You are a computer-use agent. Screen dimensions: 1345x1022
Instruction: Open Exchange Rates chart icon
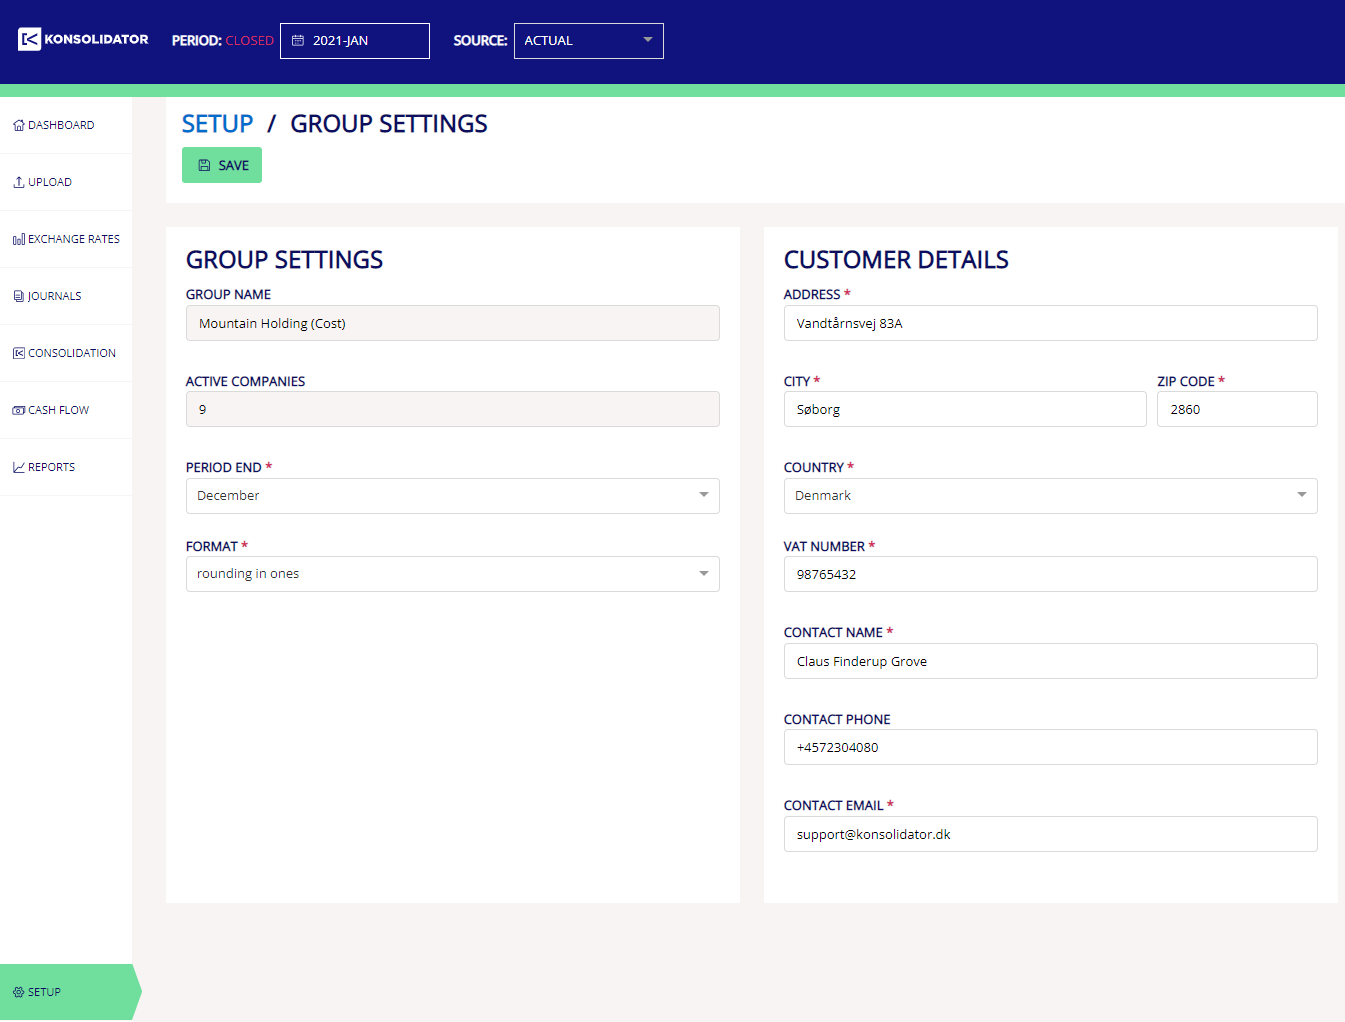(18, 240)
